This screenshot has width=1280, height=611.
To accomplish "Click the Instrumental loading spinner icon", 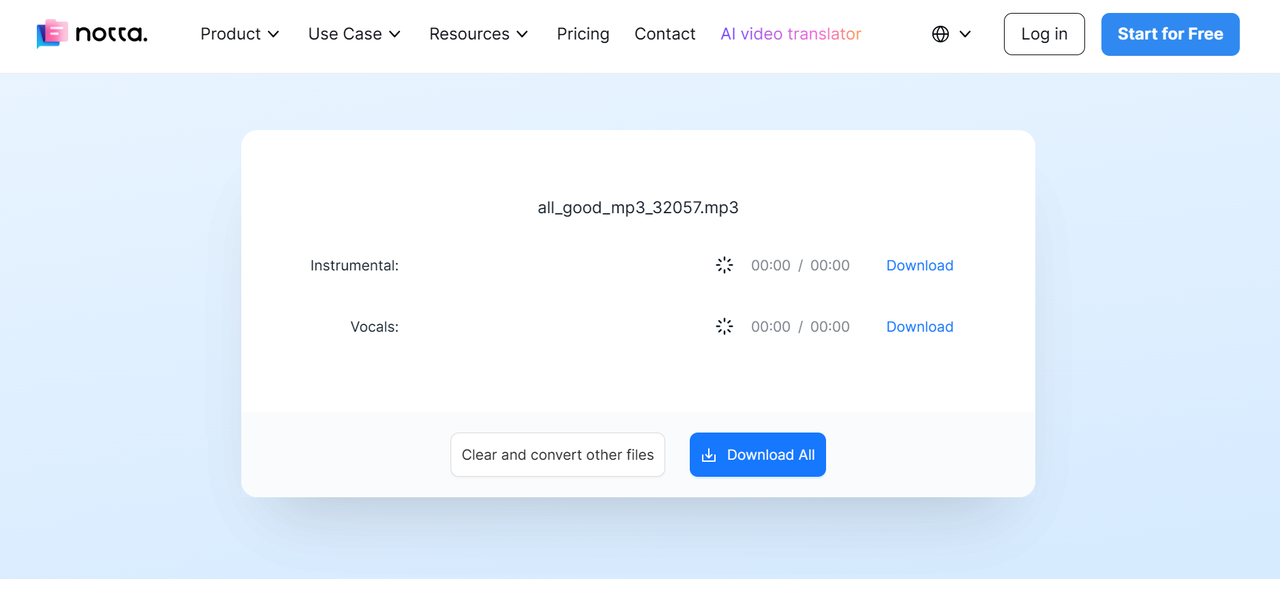I will pyautogui.click(x=725, y=265).
